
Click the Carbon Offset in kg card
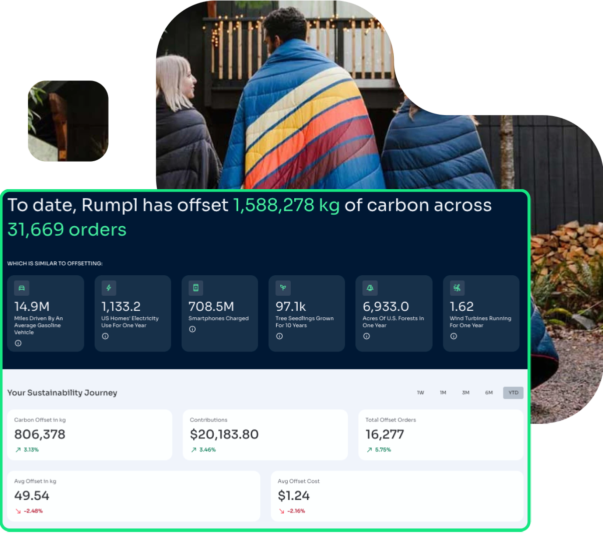click(90, 435)
